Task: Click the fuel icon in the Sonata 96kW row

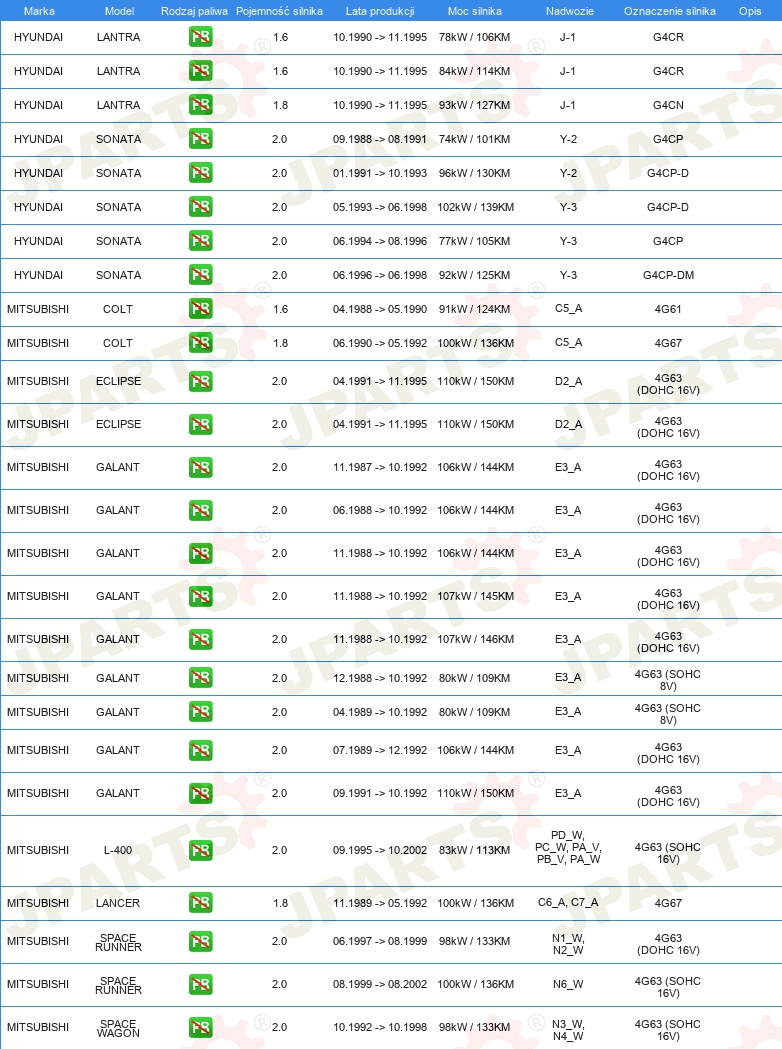Action: click(x=201, y=173)
